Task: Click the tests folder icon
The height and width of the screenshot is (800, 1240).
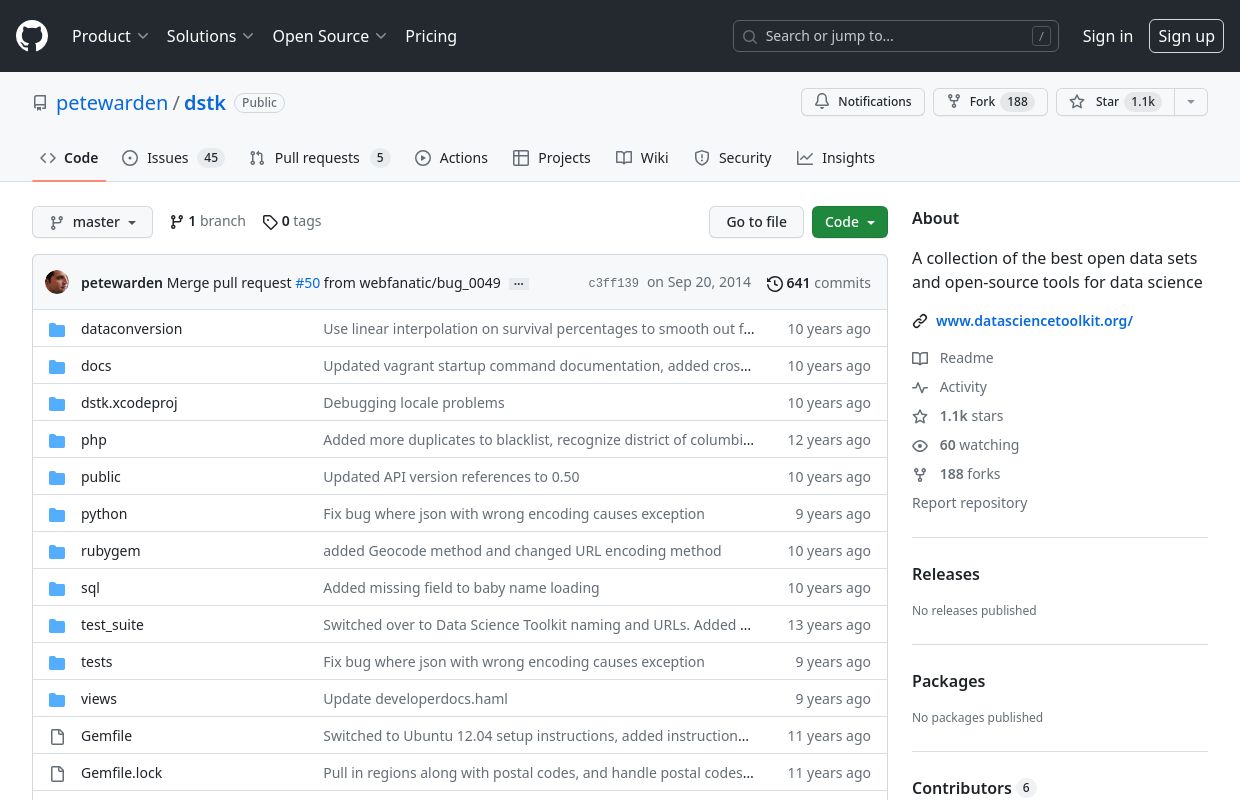Action: [57, 662]
